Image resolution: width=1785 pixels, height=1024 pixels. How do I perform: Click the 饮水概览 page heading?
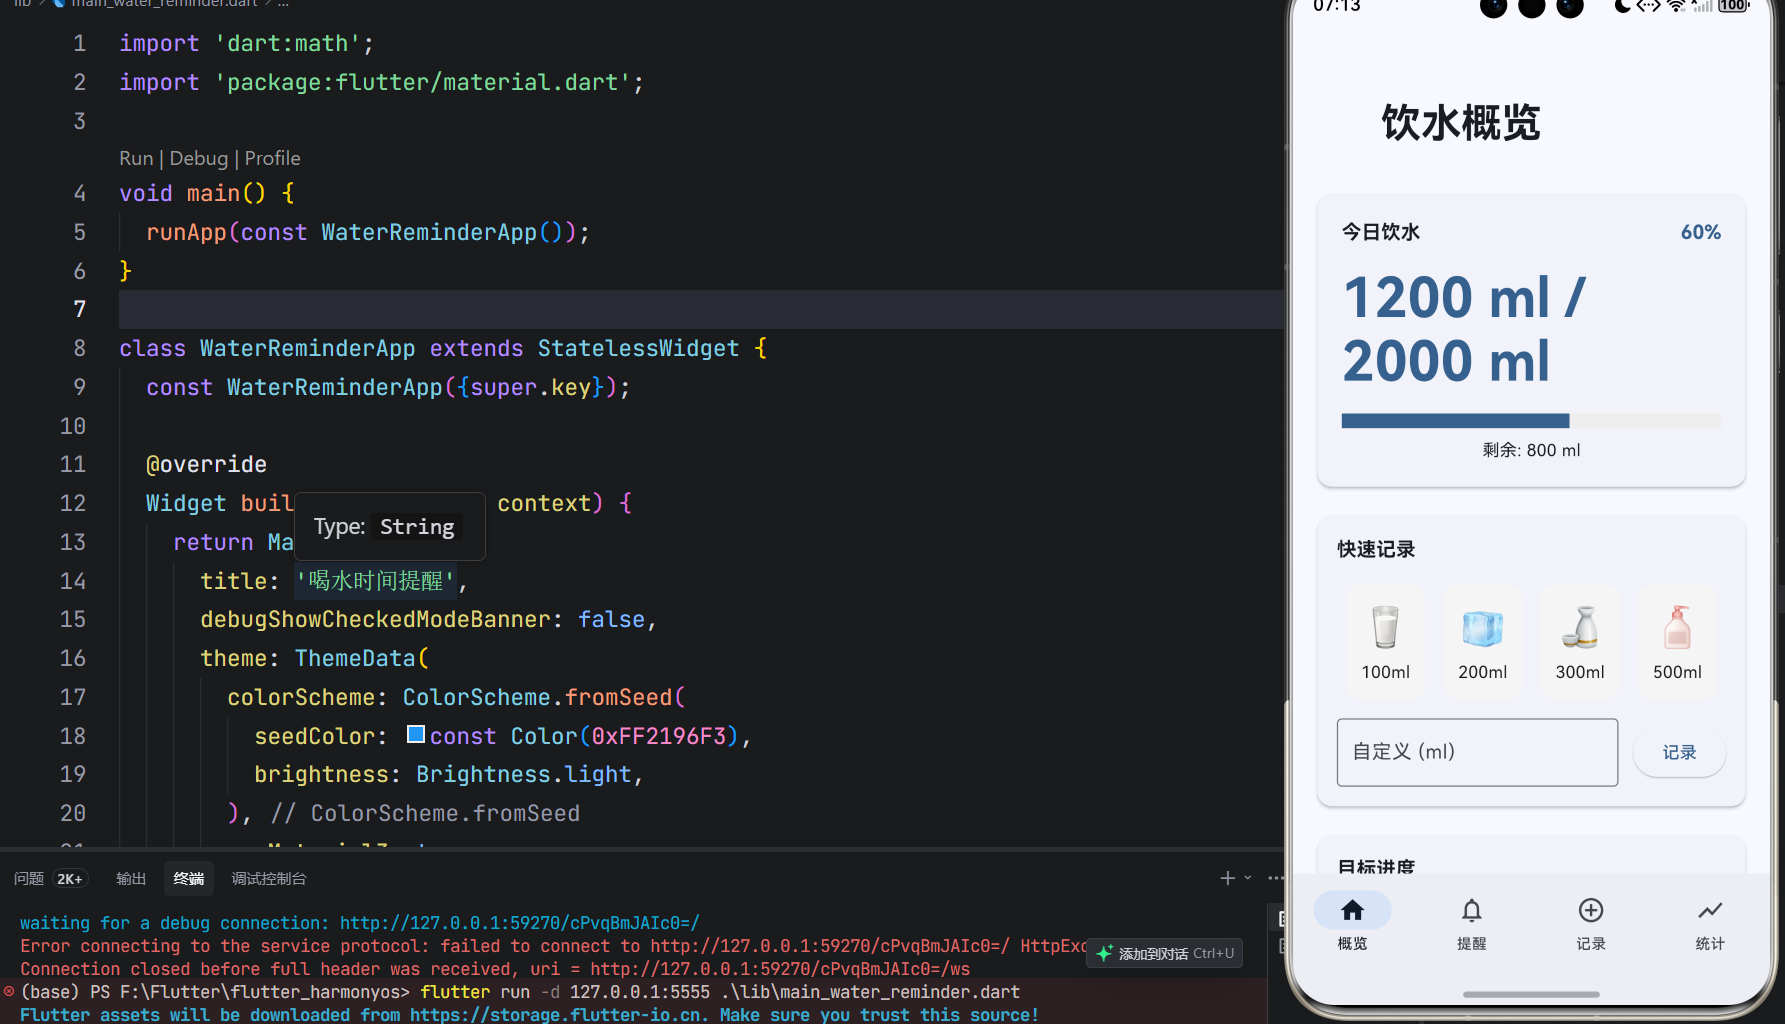pos(1461,123)
